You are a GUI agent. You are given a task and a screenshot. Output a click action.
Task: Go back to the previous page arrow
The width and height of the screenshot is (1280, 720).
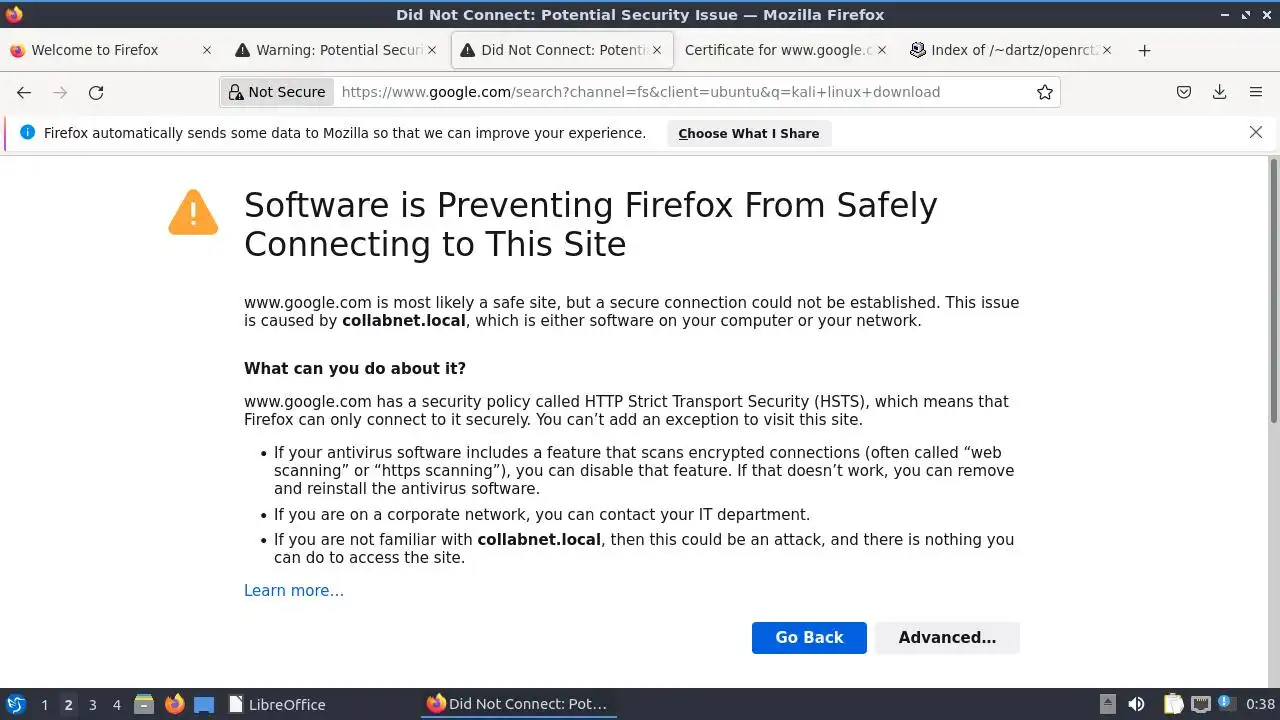[24, 92]
